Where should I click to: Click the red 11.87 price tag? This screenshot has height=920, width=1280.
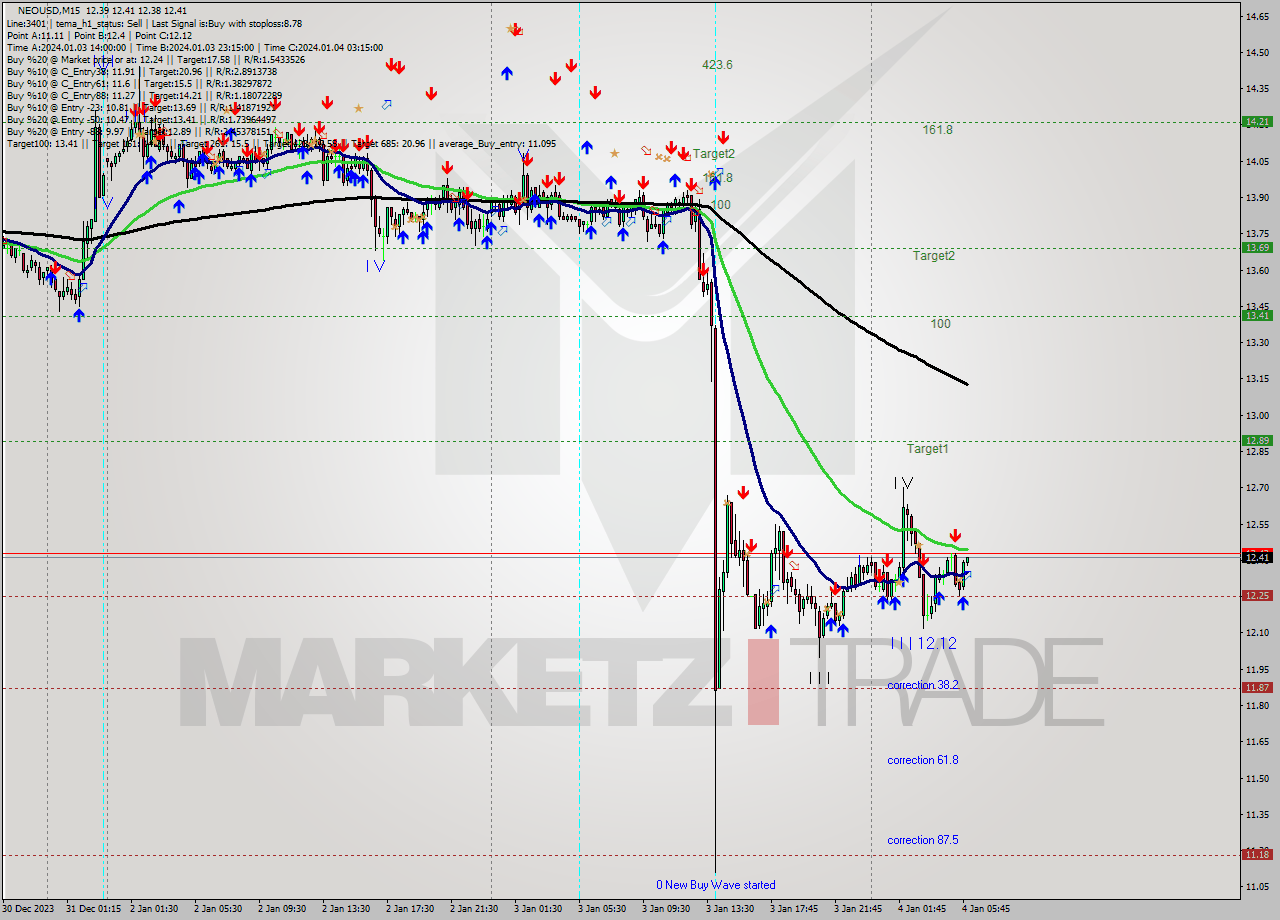pyautogui.click(x=1256, y=688)
